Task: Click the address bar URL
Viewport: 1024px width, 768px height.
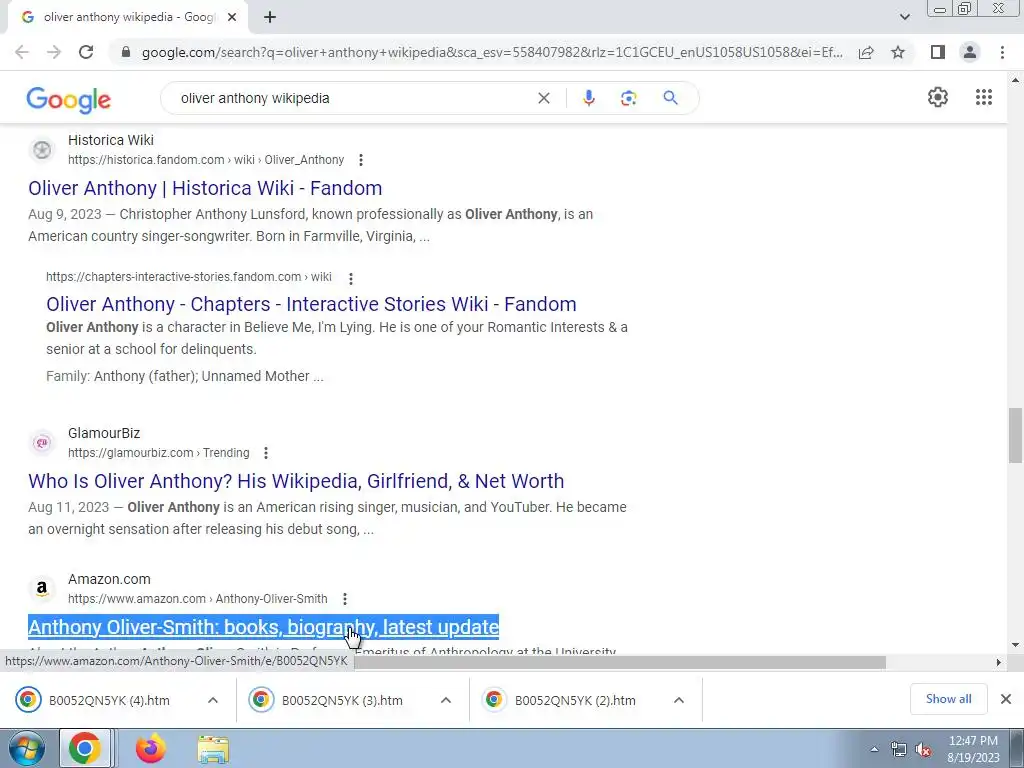Action: [x=492, y=52]
